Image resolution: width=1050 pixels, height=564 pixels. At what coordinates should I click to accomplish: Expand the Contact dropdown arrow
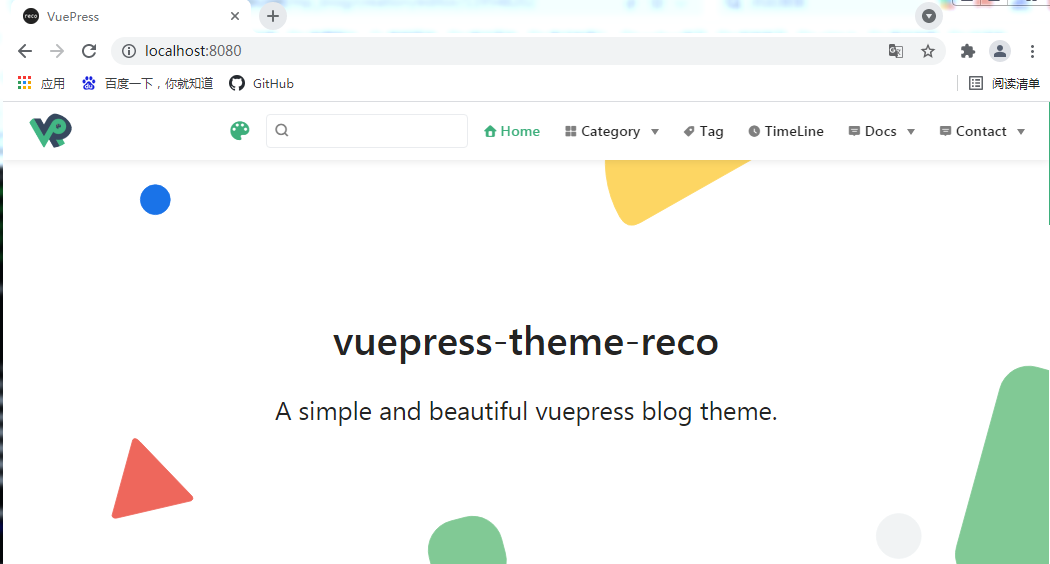pos(1021,132)
